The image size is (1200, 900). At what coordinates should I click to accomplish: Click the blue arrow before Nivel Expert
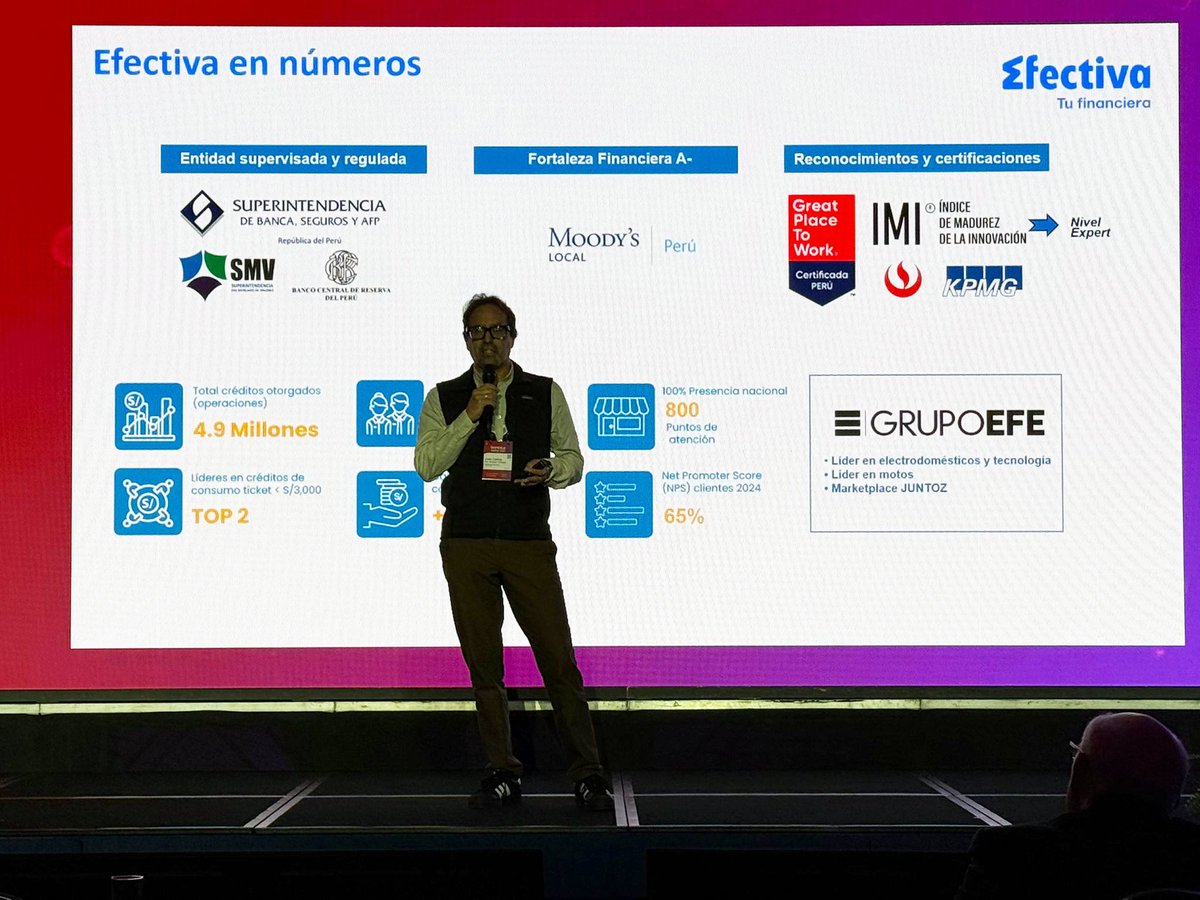click(x=1043, y=225)
